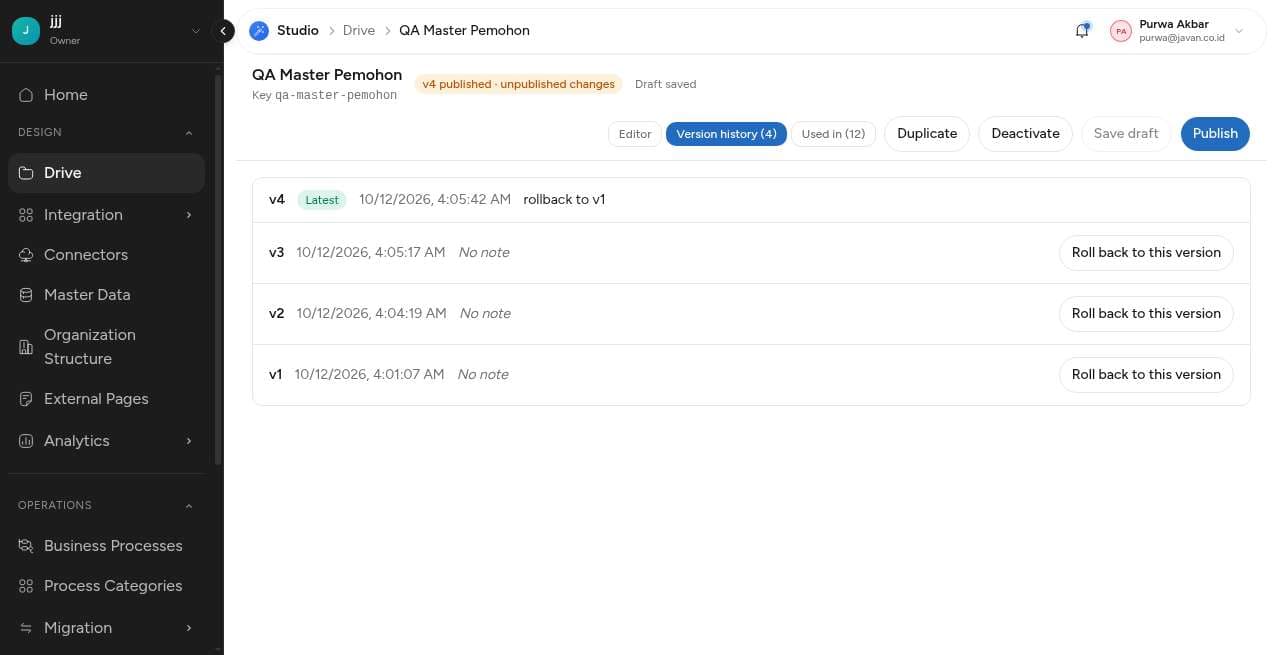The height and width of the screenshot is (655, 1279).
Task: Click the 'rollback to v1' note
Action: point(564,200)
